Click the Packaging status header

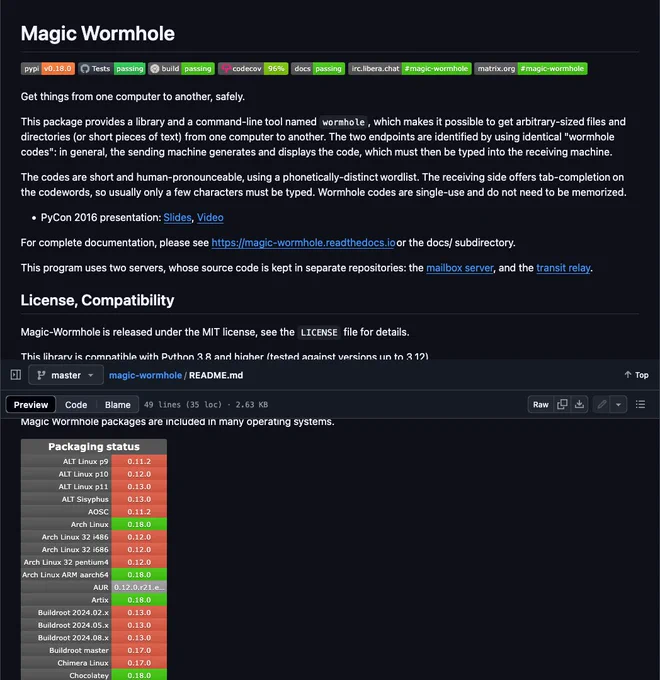pyautogui.click(x=94, y=447)
